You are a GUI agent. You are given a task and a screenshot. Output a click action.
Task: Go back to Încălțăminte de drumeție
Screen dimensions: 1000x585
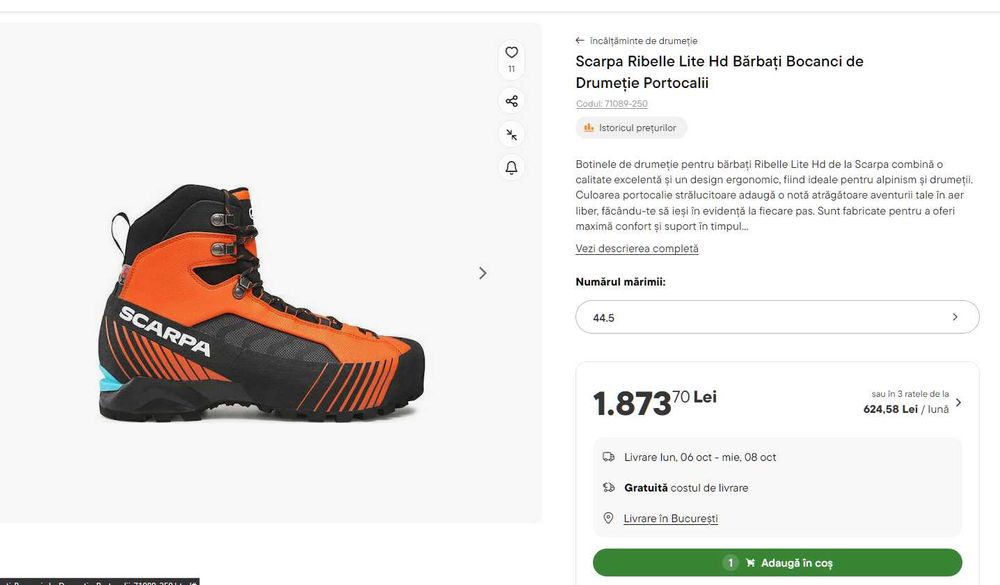637,41
